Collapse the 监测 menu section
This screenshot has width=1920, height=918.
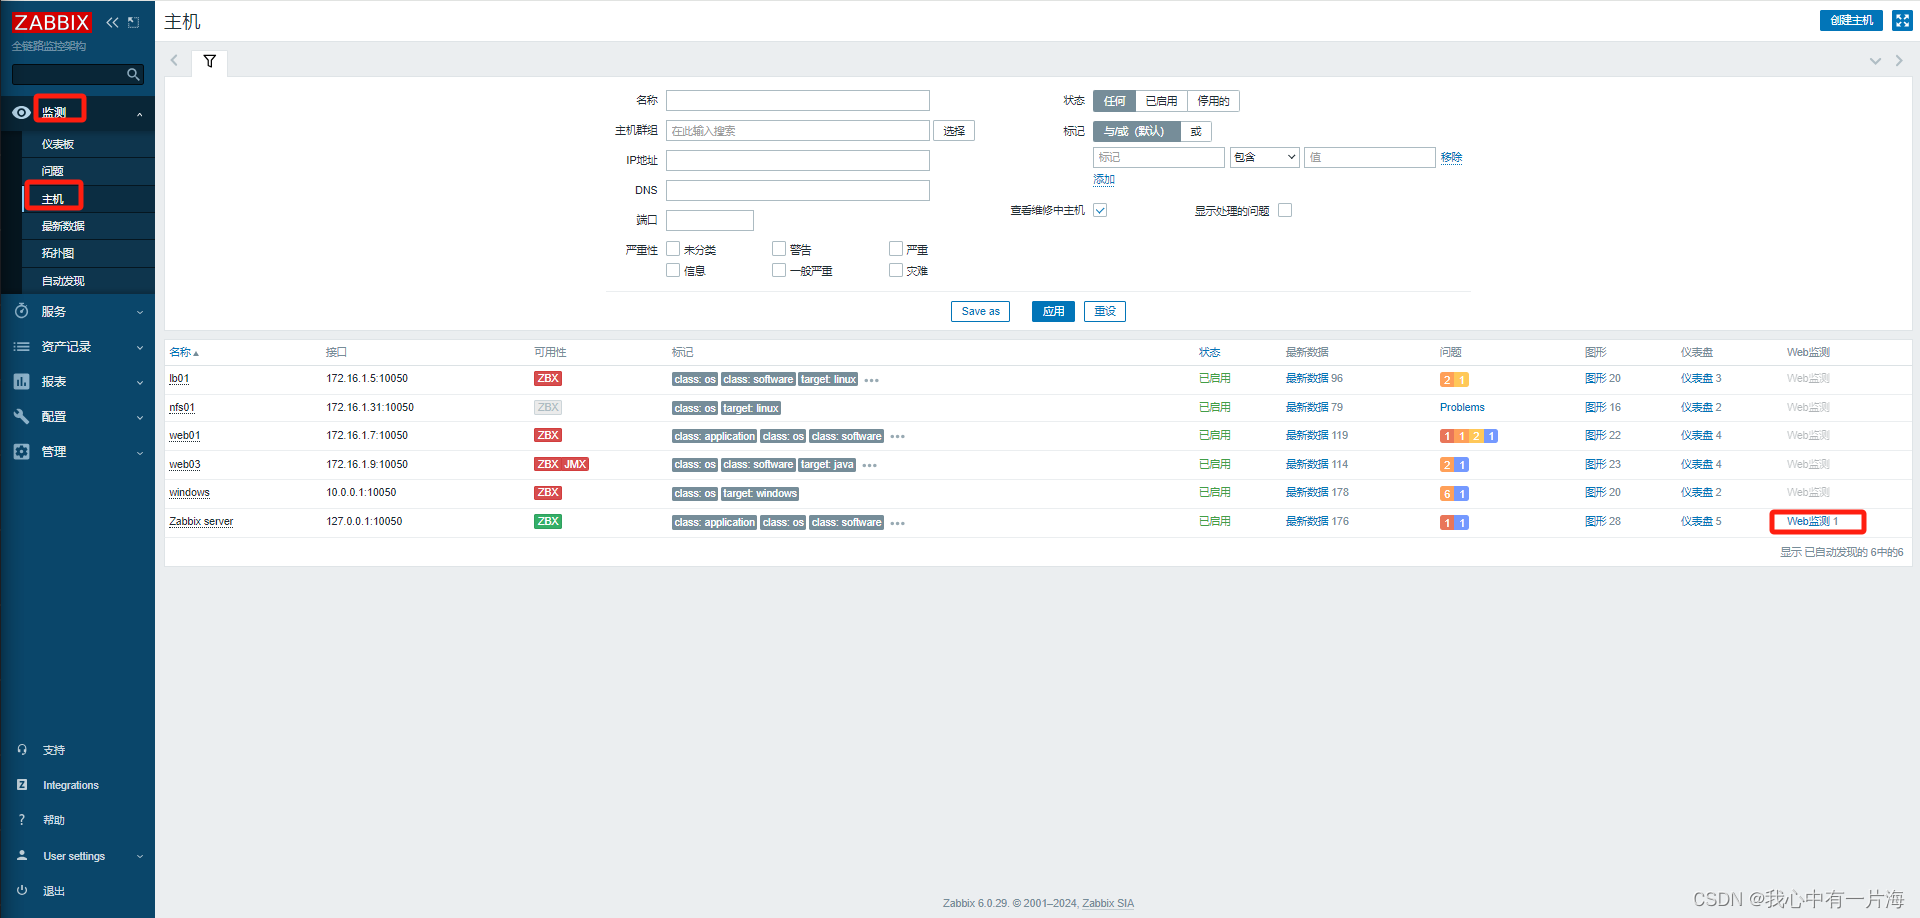[x=139, y=114]
